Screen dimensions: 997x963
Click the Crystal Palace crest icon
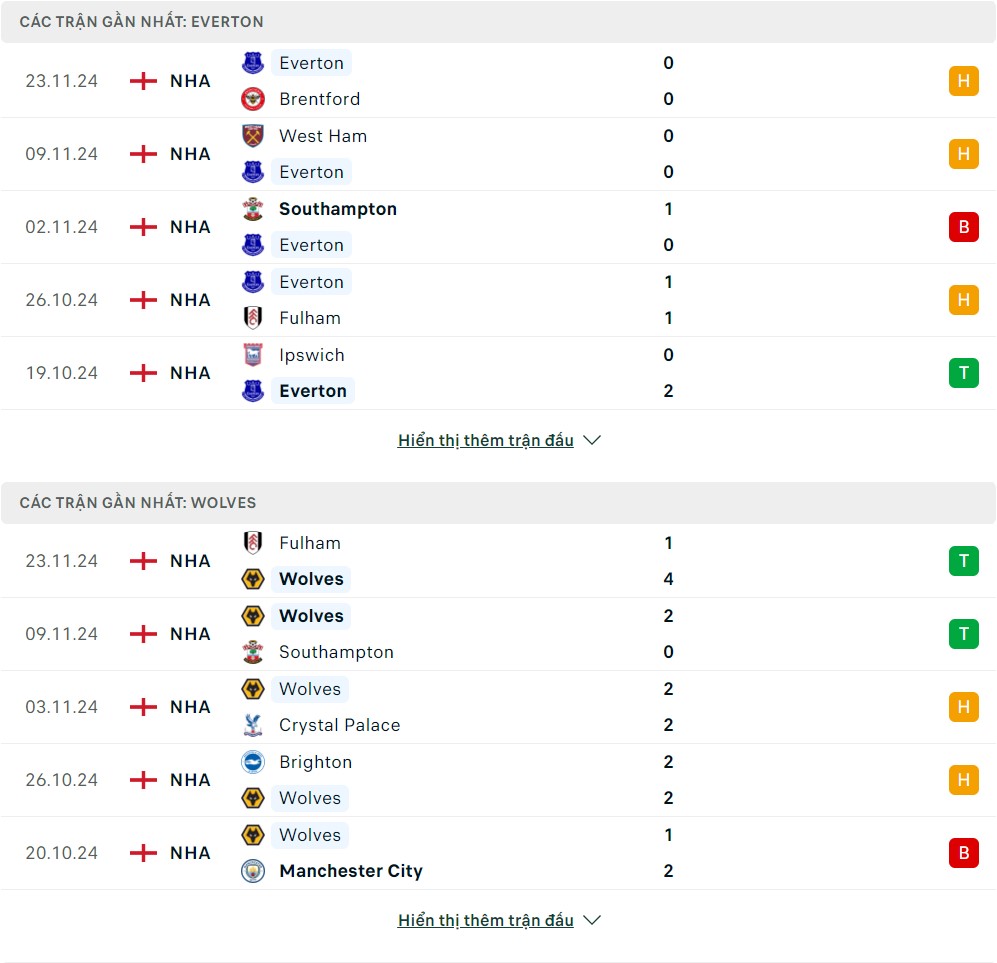tap(253, 725)
